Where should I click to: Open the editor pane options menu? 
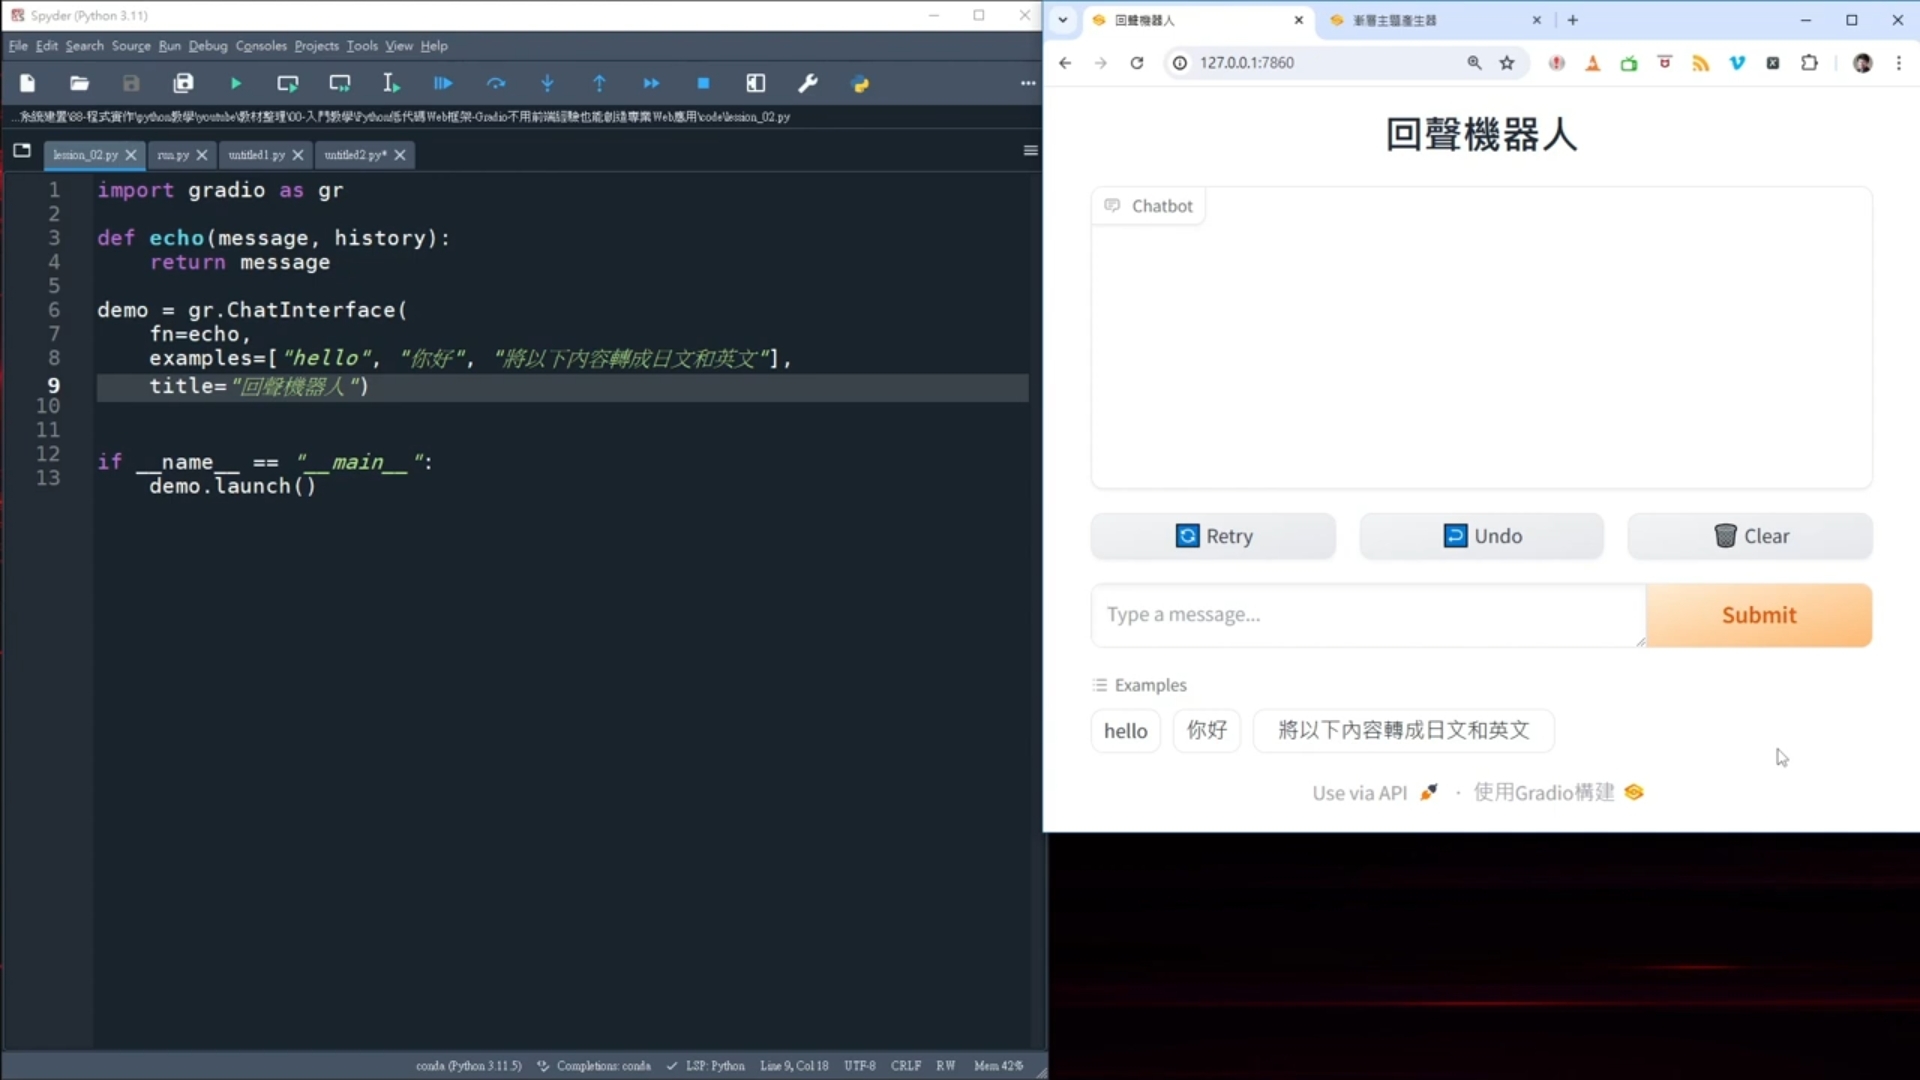1030,151
